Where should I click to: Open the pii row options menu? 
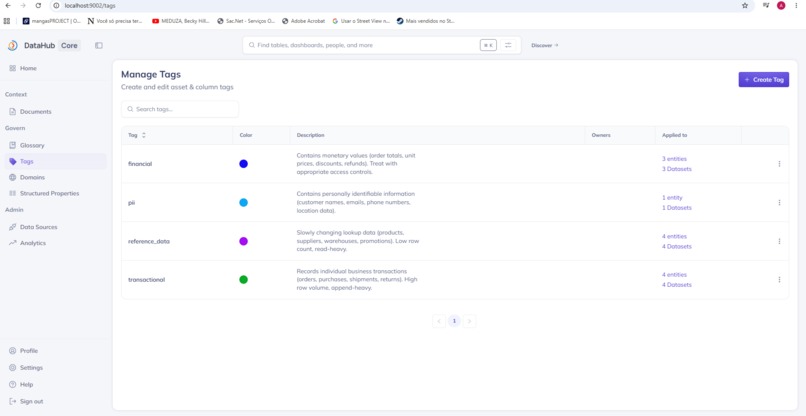coord(779,203)
